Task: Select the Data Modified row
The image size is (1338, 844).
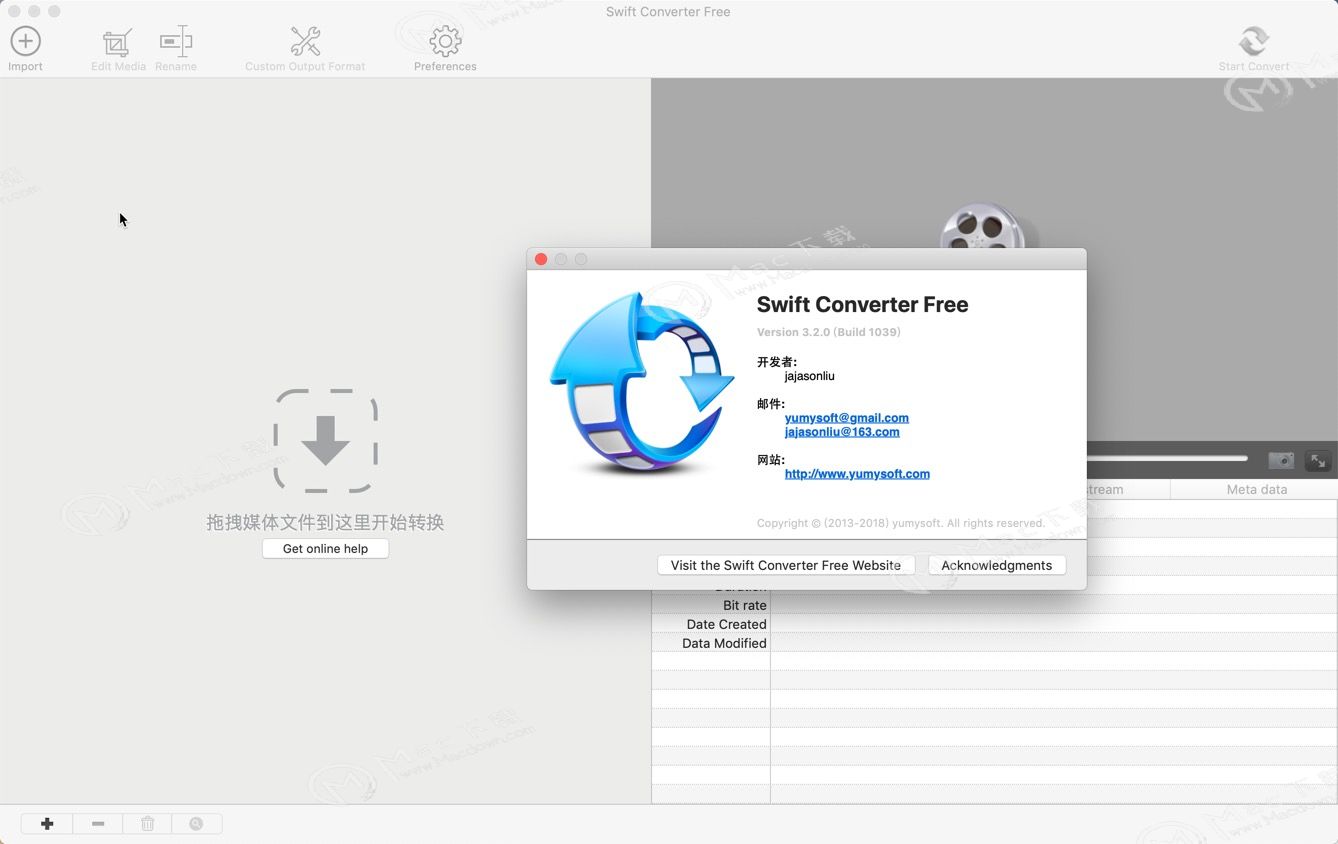Action: (994, 643)
